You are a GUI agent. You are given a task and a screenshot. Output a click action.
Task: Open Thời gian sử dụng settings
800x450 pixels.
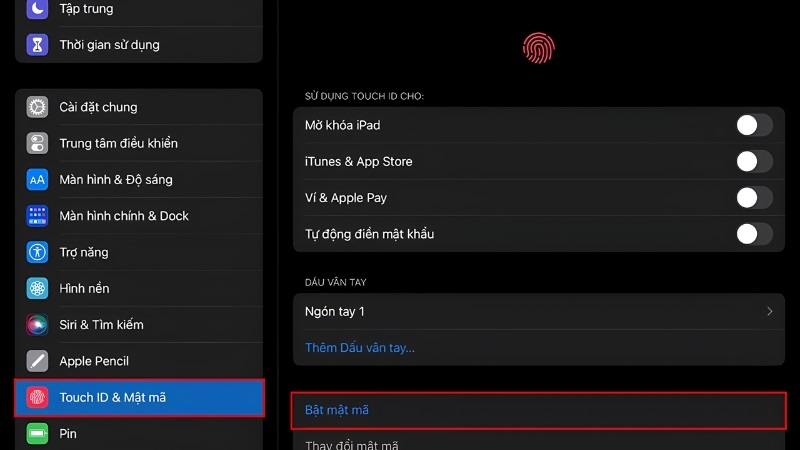[x=139, y=45]
